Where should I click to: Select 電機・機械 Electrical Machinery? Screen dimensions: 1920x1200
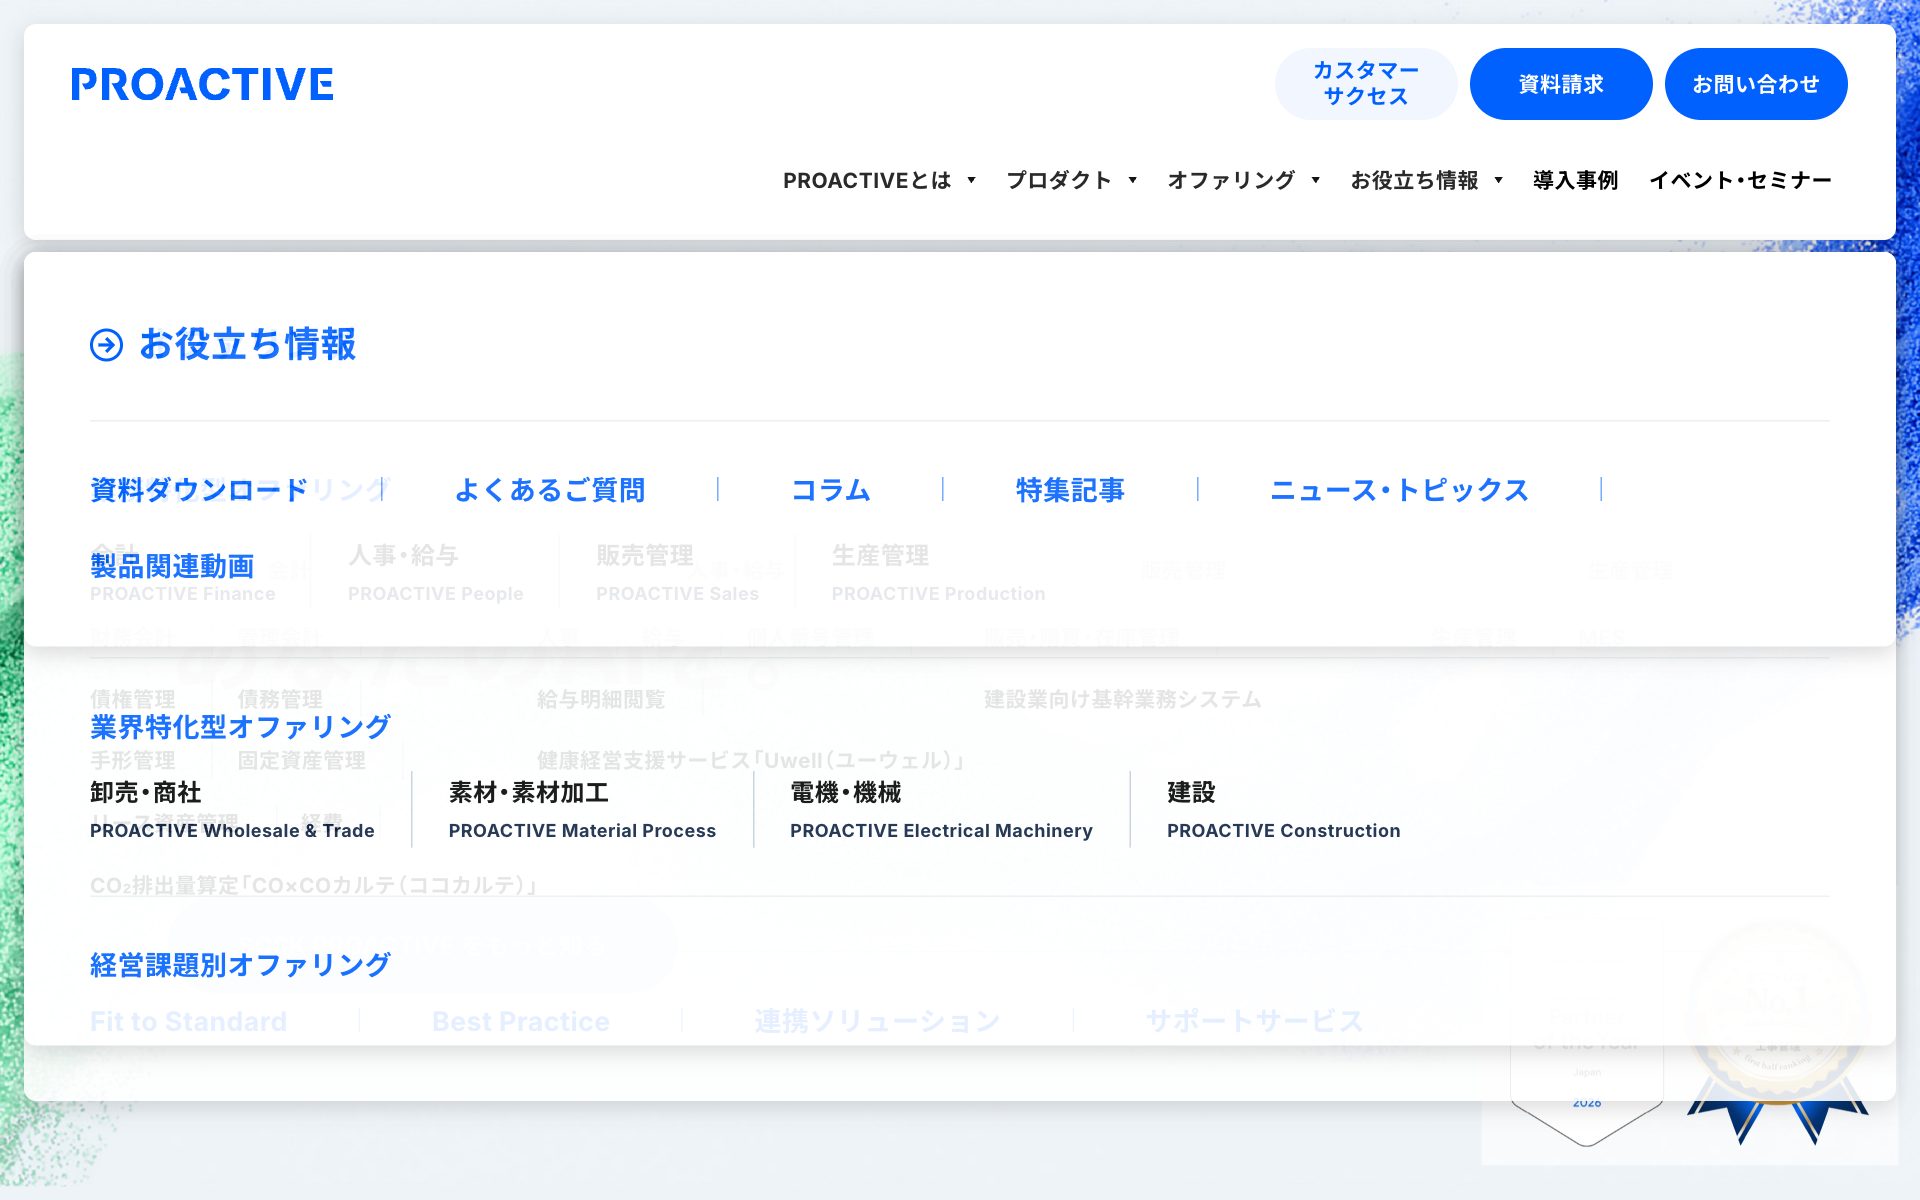[x=941, y=811]
